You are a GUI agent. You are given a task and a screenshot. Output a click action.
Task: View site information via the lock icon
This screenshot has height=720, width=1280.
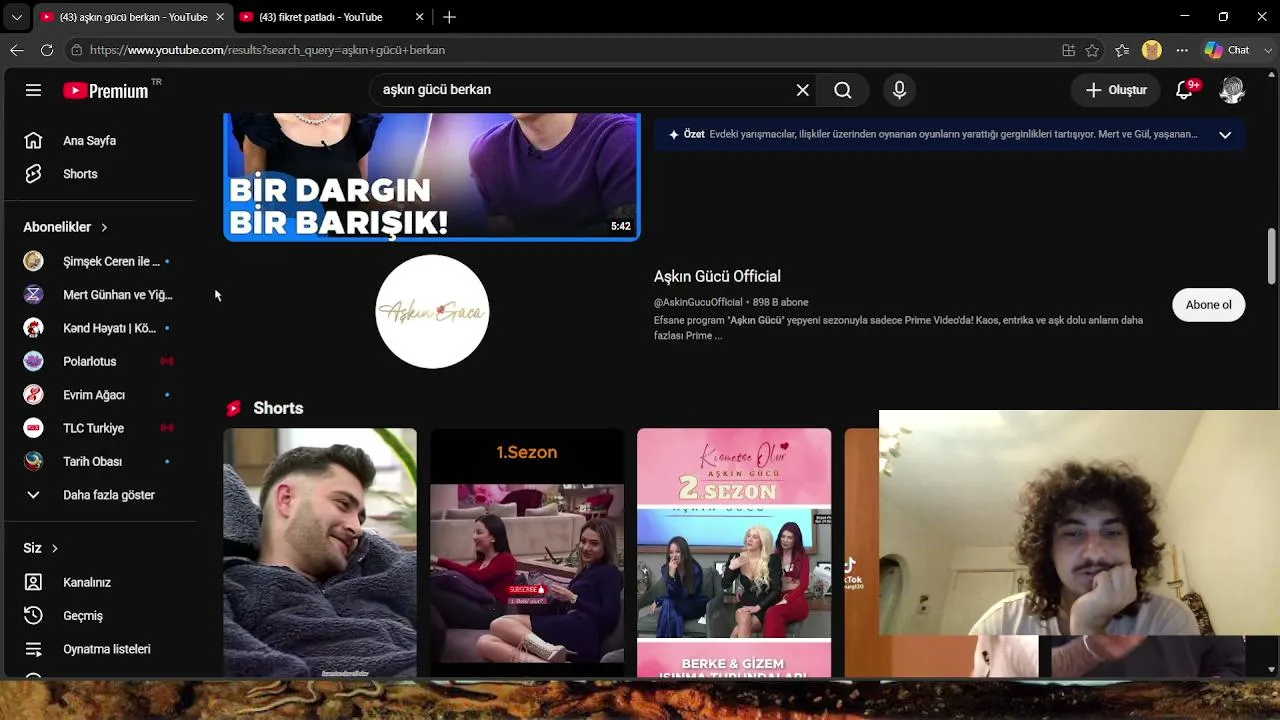point(76,50)
